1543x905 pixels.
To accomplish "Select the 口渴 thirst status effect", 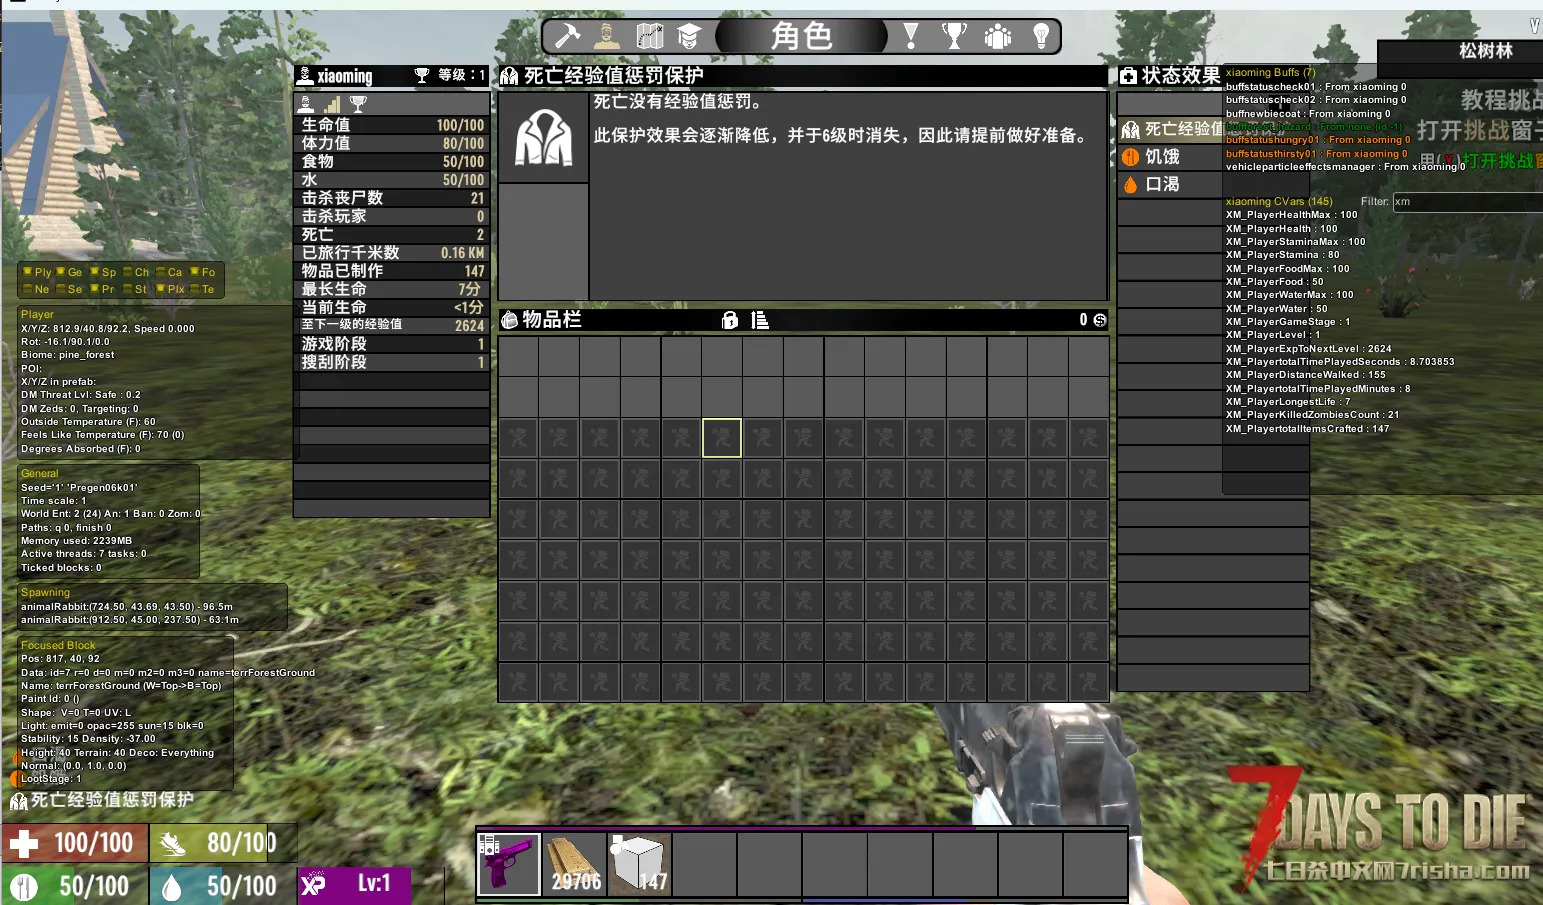I will (1161, 184).
